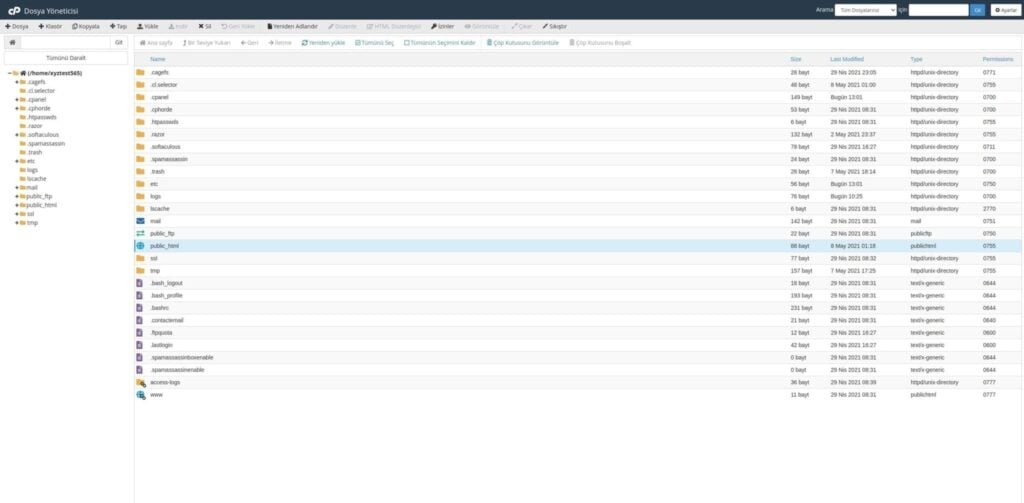Sort by the Type column header

click(x=916, y=59)
